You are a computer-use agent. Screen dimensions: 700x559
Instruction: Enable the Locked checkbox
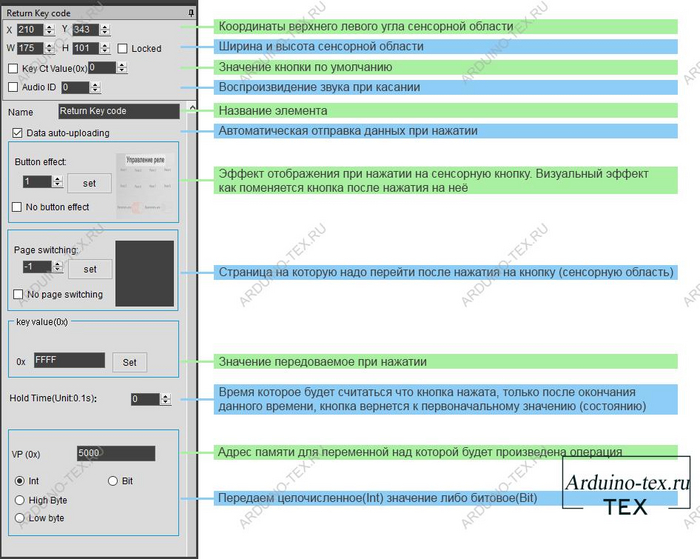(x=122, y=48)
